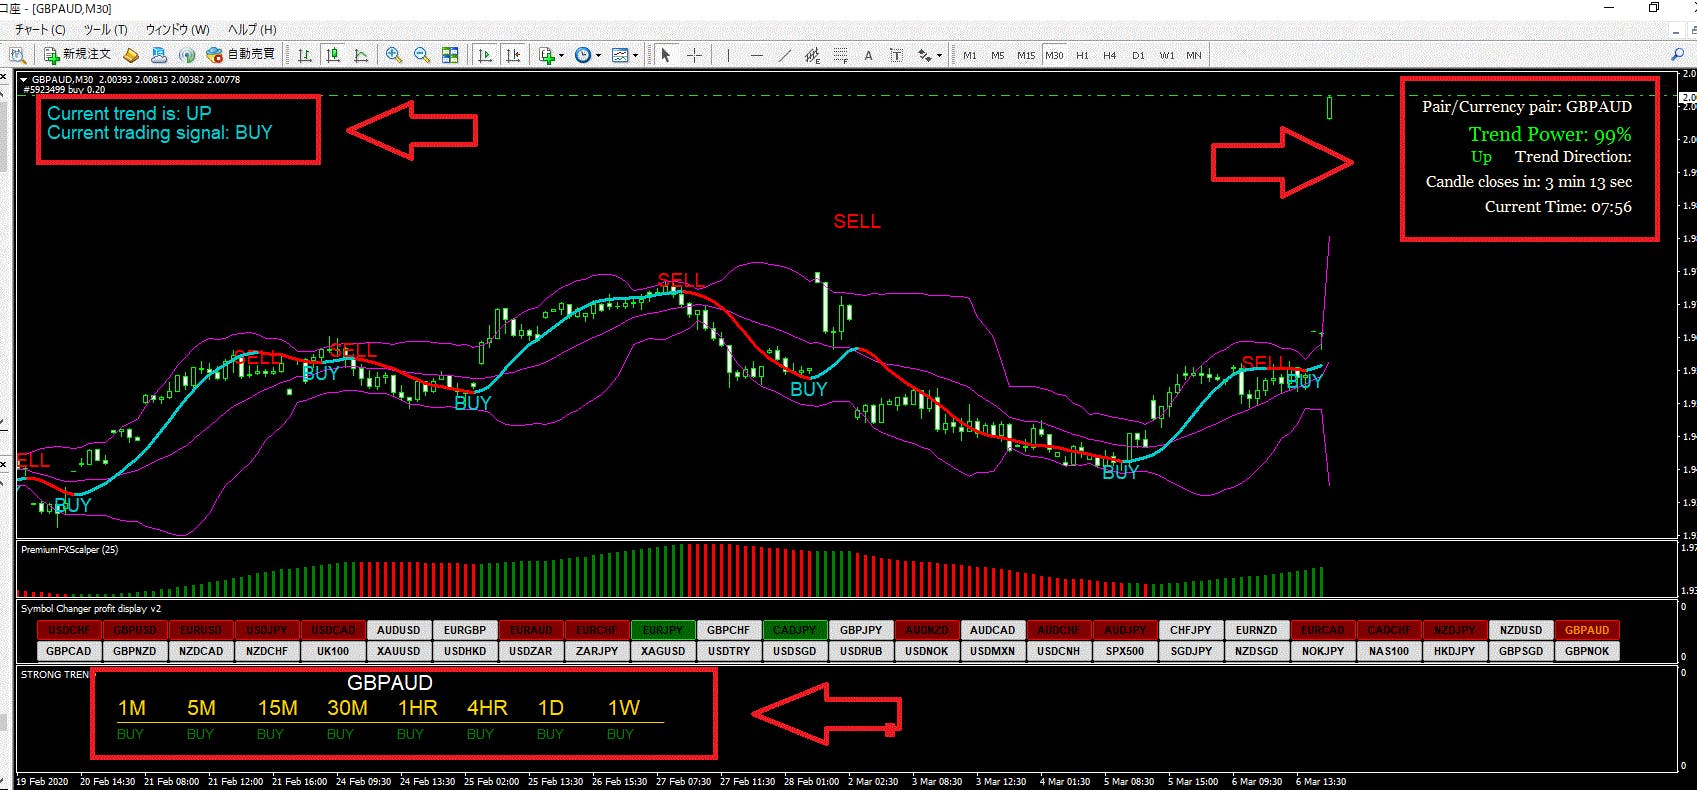Screen dimensions: 1697x790
Task: Toggle the chart shift button
Action: tap(513, 55)
